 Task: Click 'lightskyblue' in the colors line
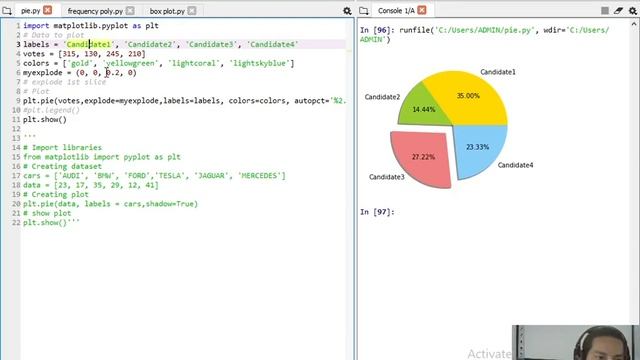[260, 63]
